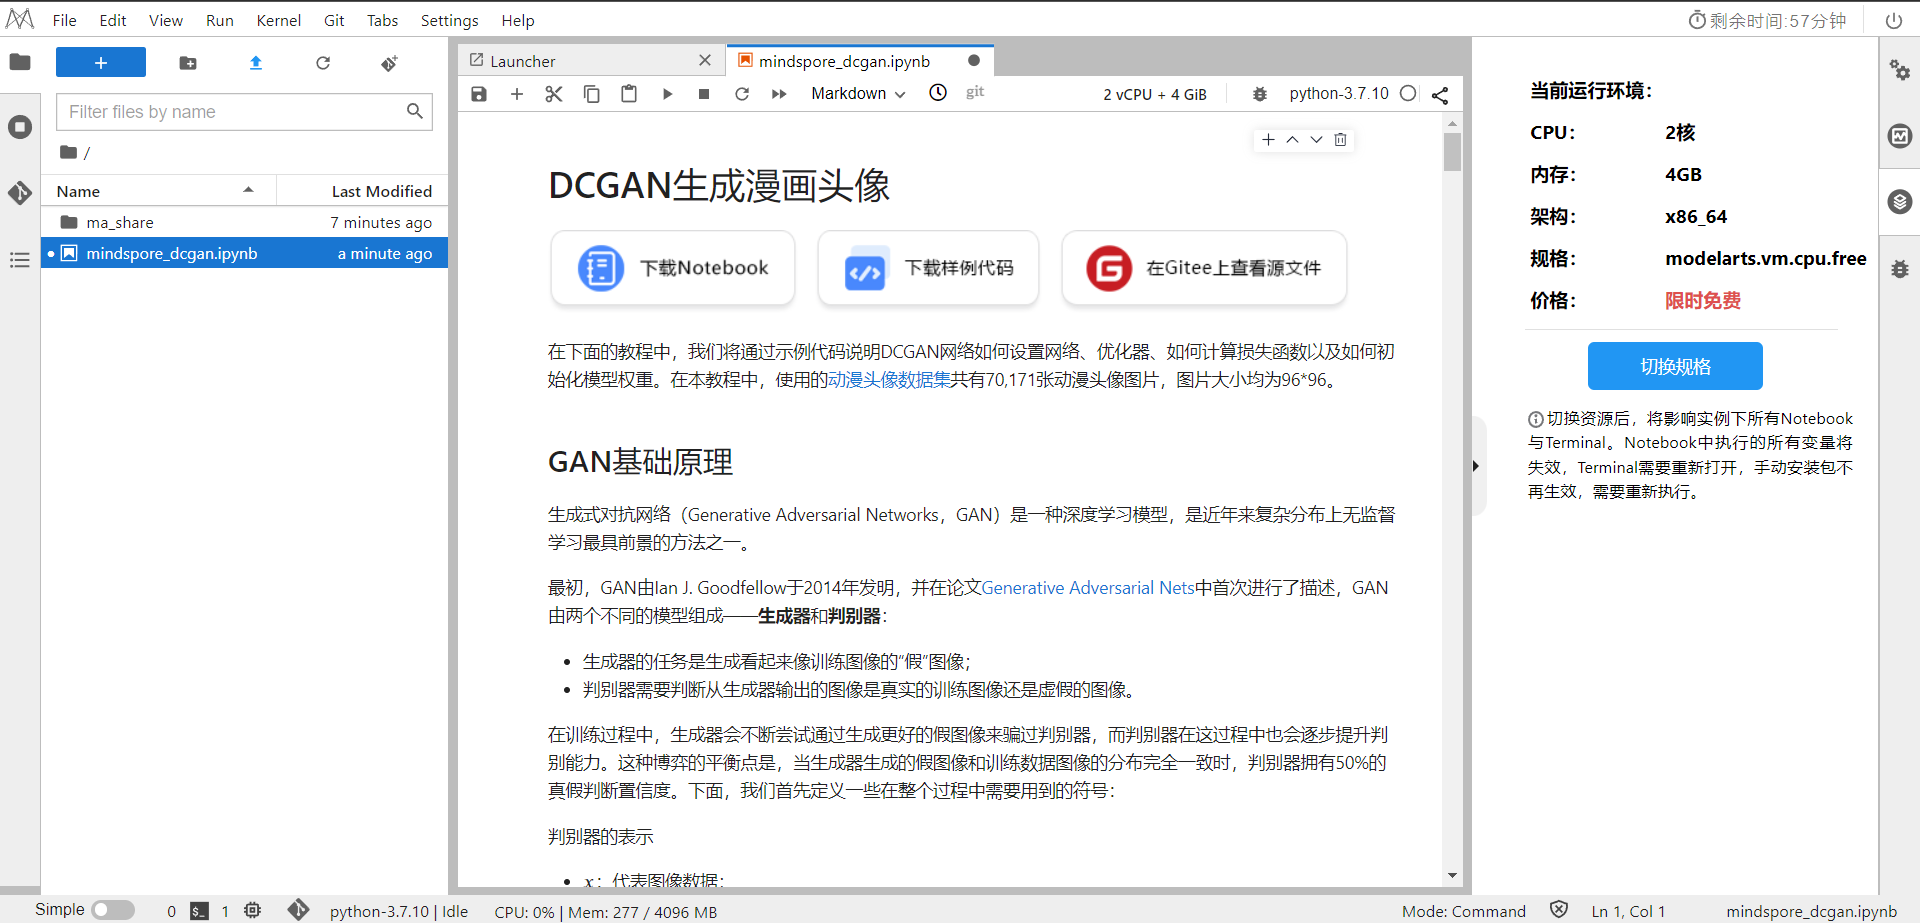Restart kernel and run all cells
Image resolution: width=1920 pixels, height=923 pixels.
click(779, 93)
